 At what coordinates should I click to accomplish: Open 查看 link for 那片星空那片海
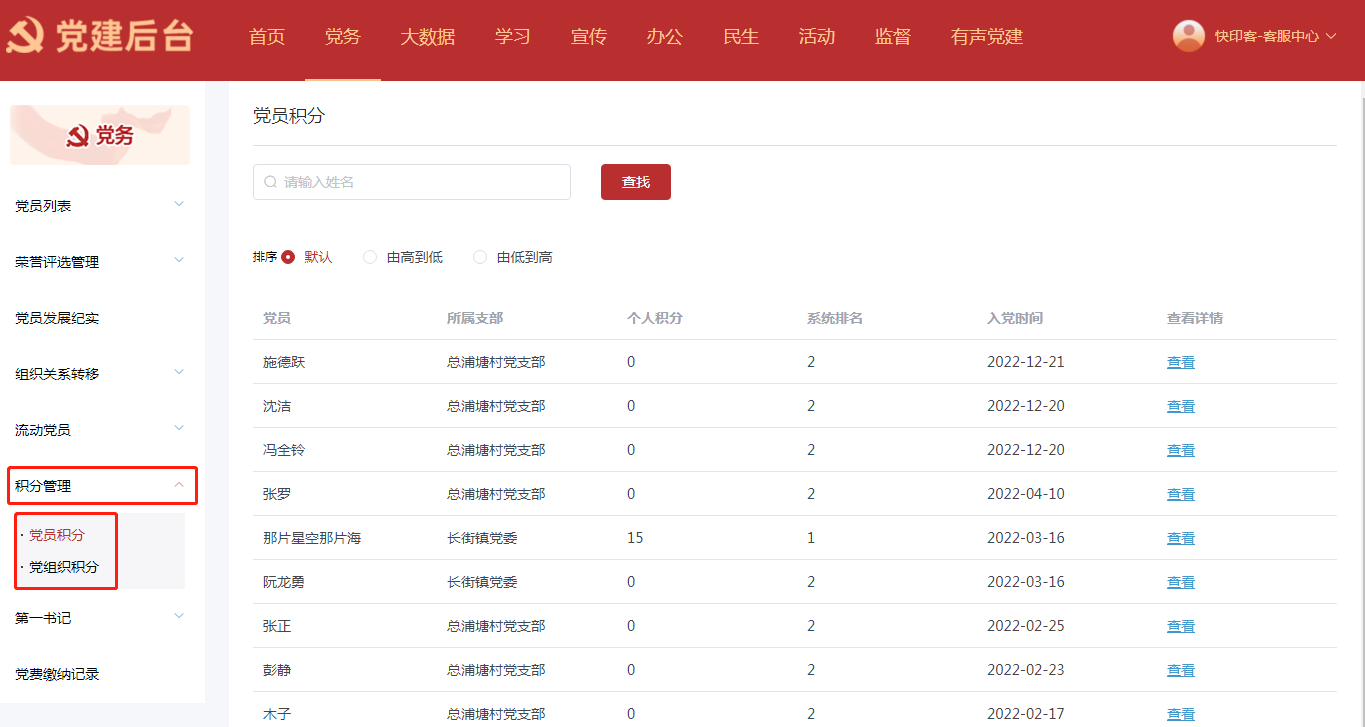(1180, 538)
